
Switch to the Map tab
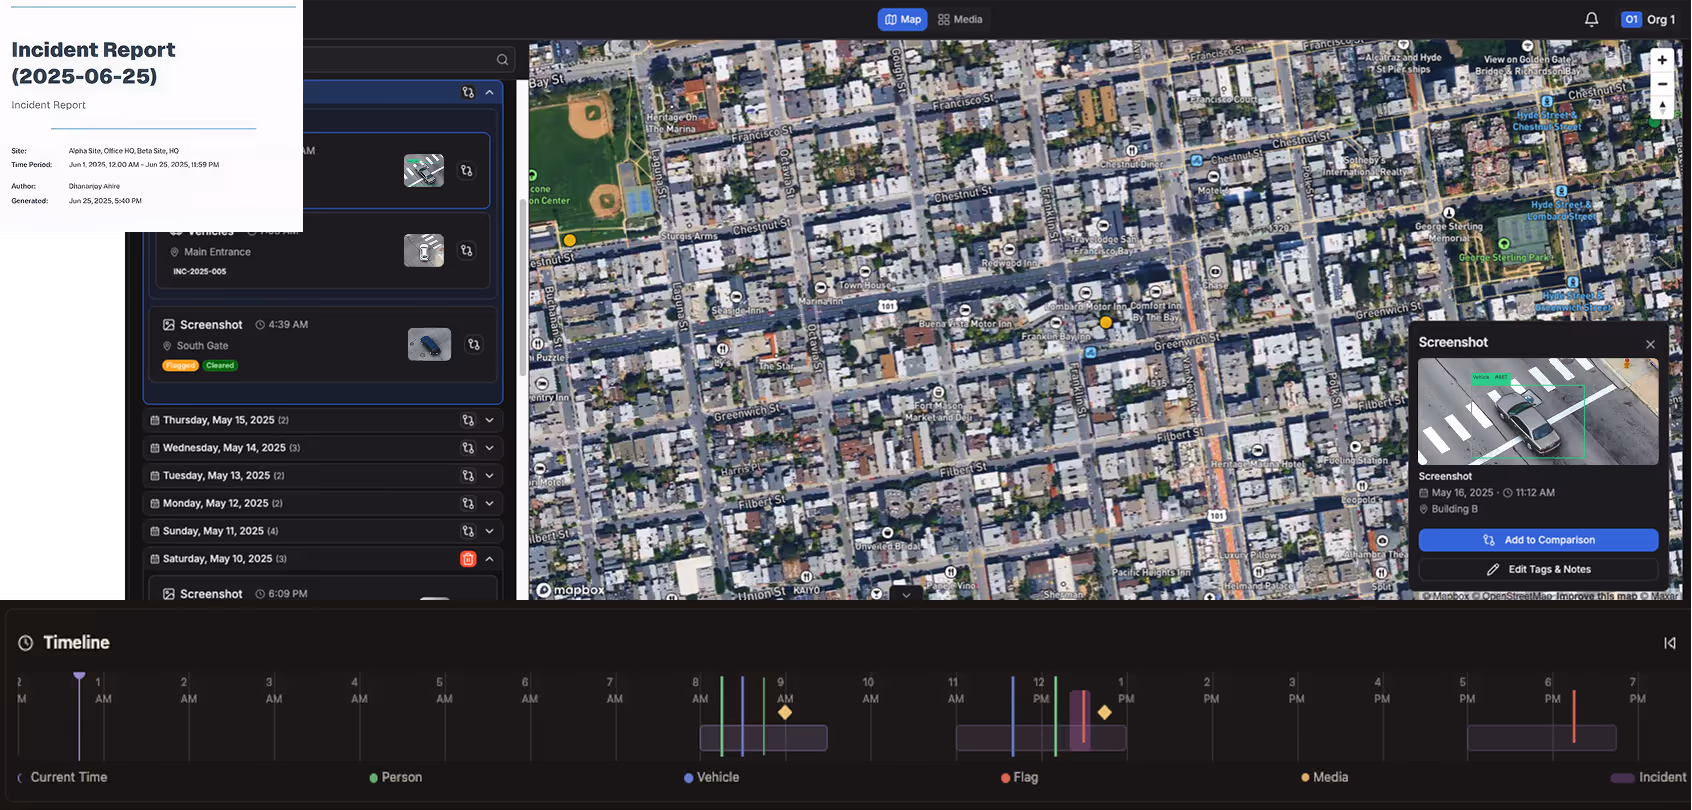point(903,19)
